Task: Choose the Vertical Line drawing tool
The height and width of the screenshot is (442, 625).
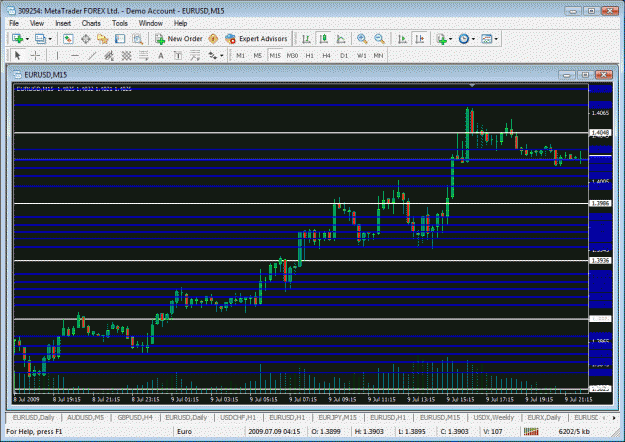Action: point(58,55)
